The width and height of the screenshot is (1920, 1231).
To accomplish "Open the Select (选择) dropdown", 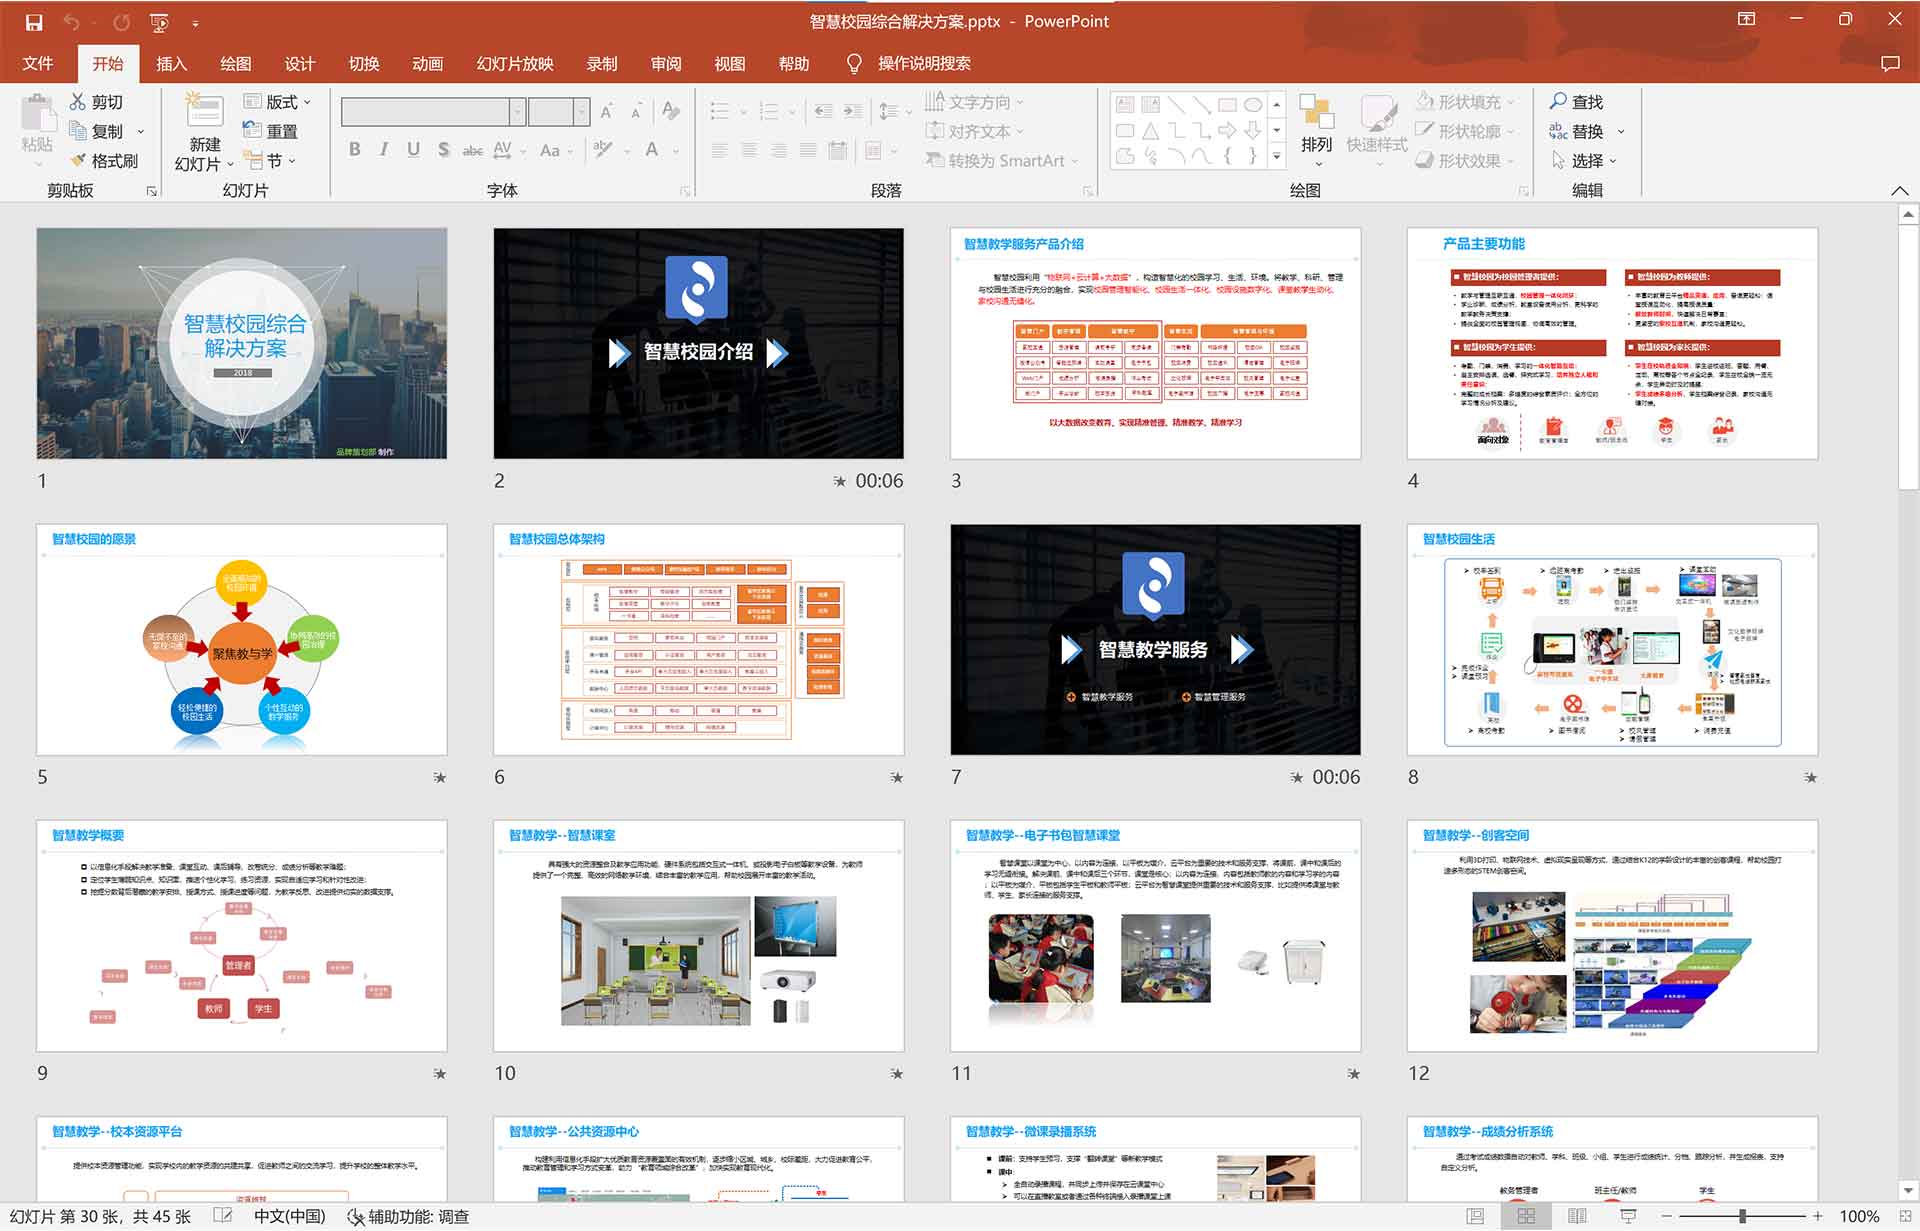I will click(1613, 161).
